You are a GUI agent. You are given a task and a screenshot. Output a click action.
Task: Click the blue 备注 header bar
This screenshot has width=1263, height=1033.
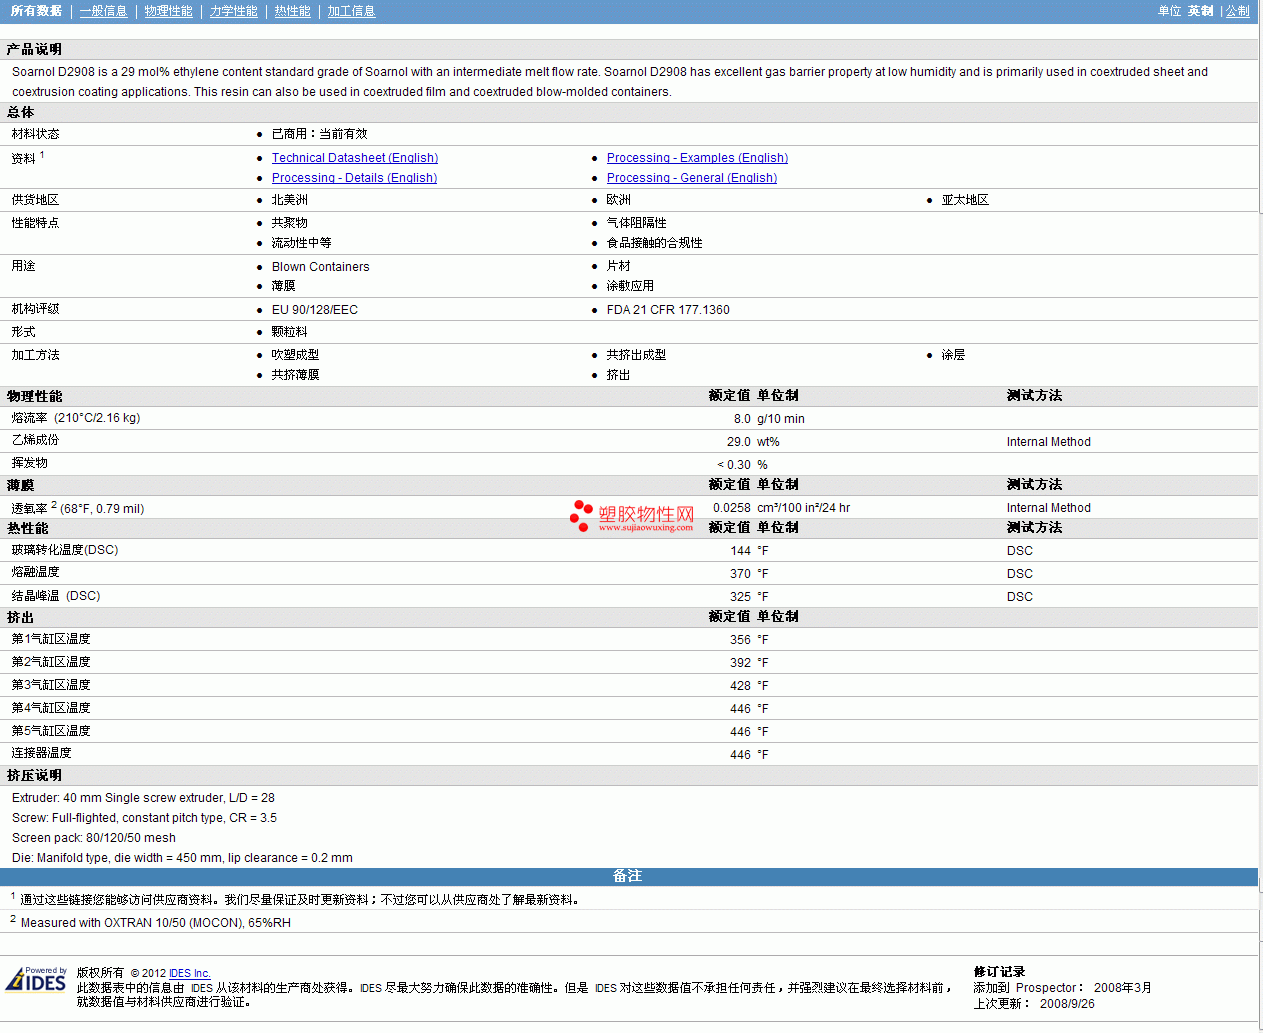[x=628, y=876]
